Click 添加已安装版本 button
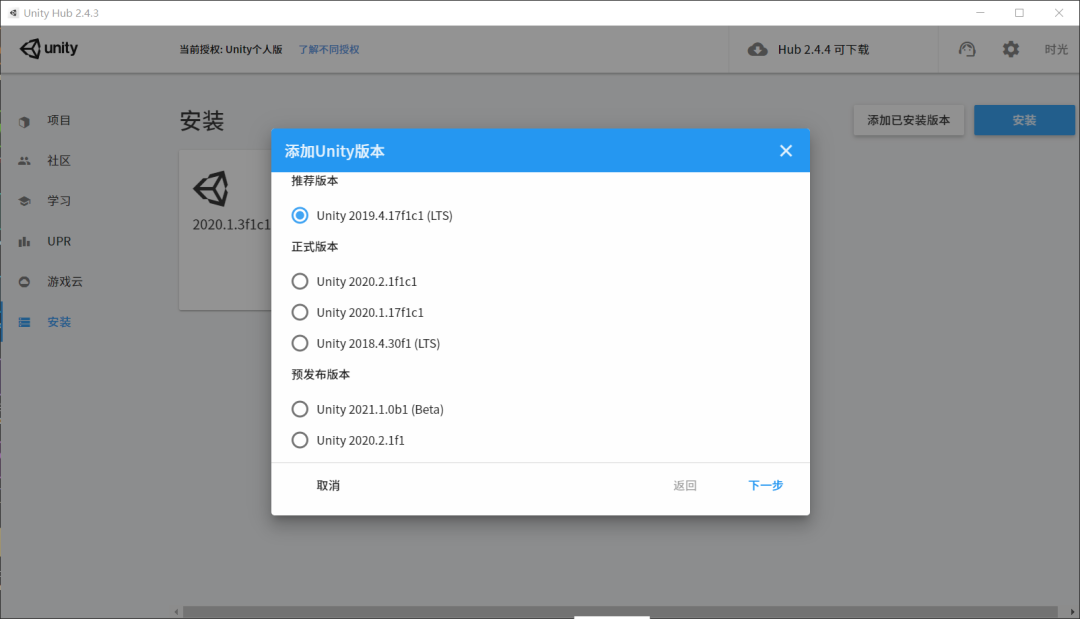 908,120
